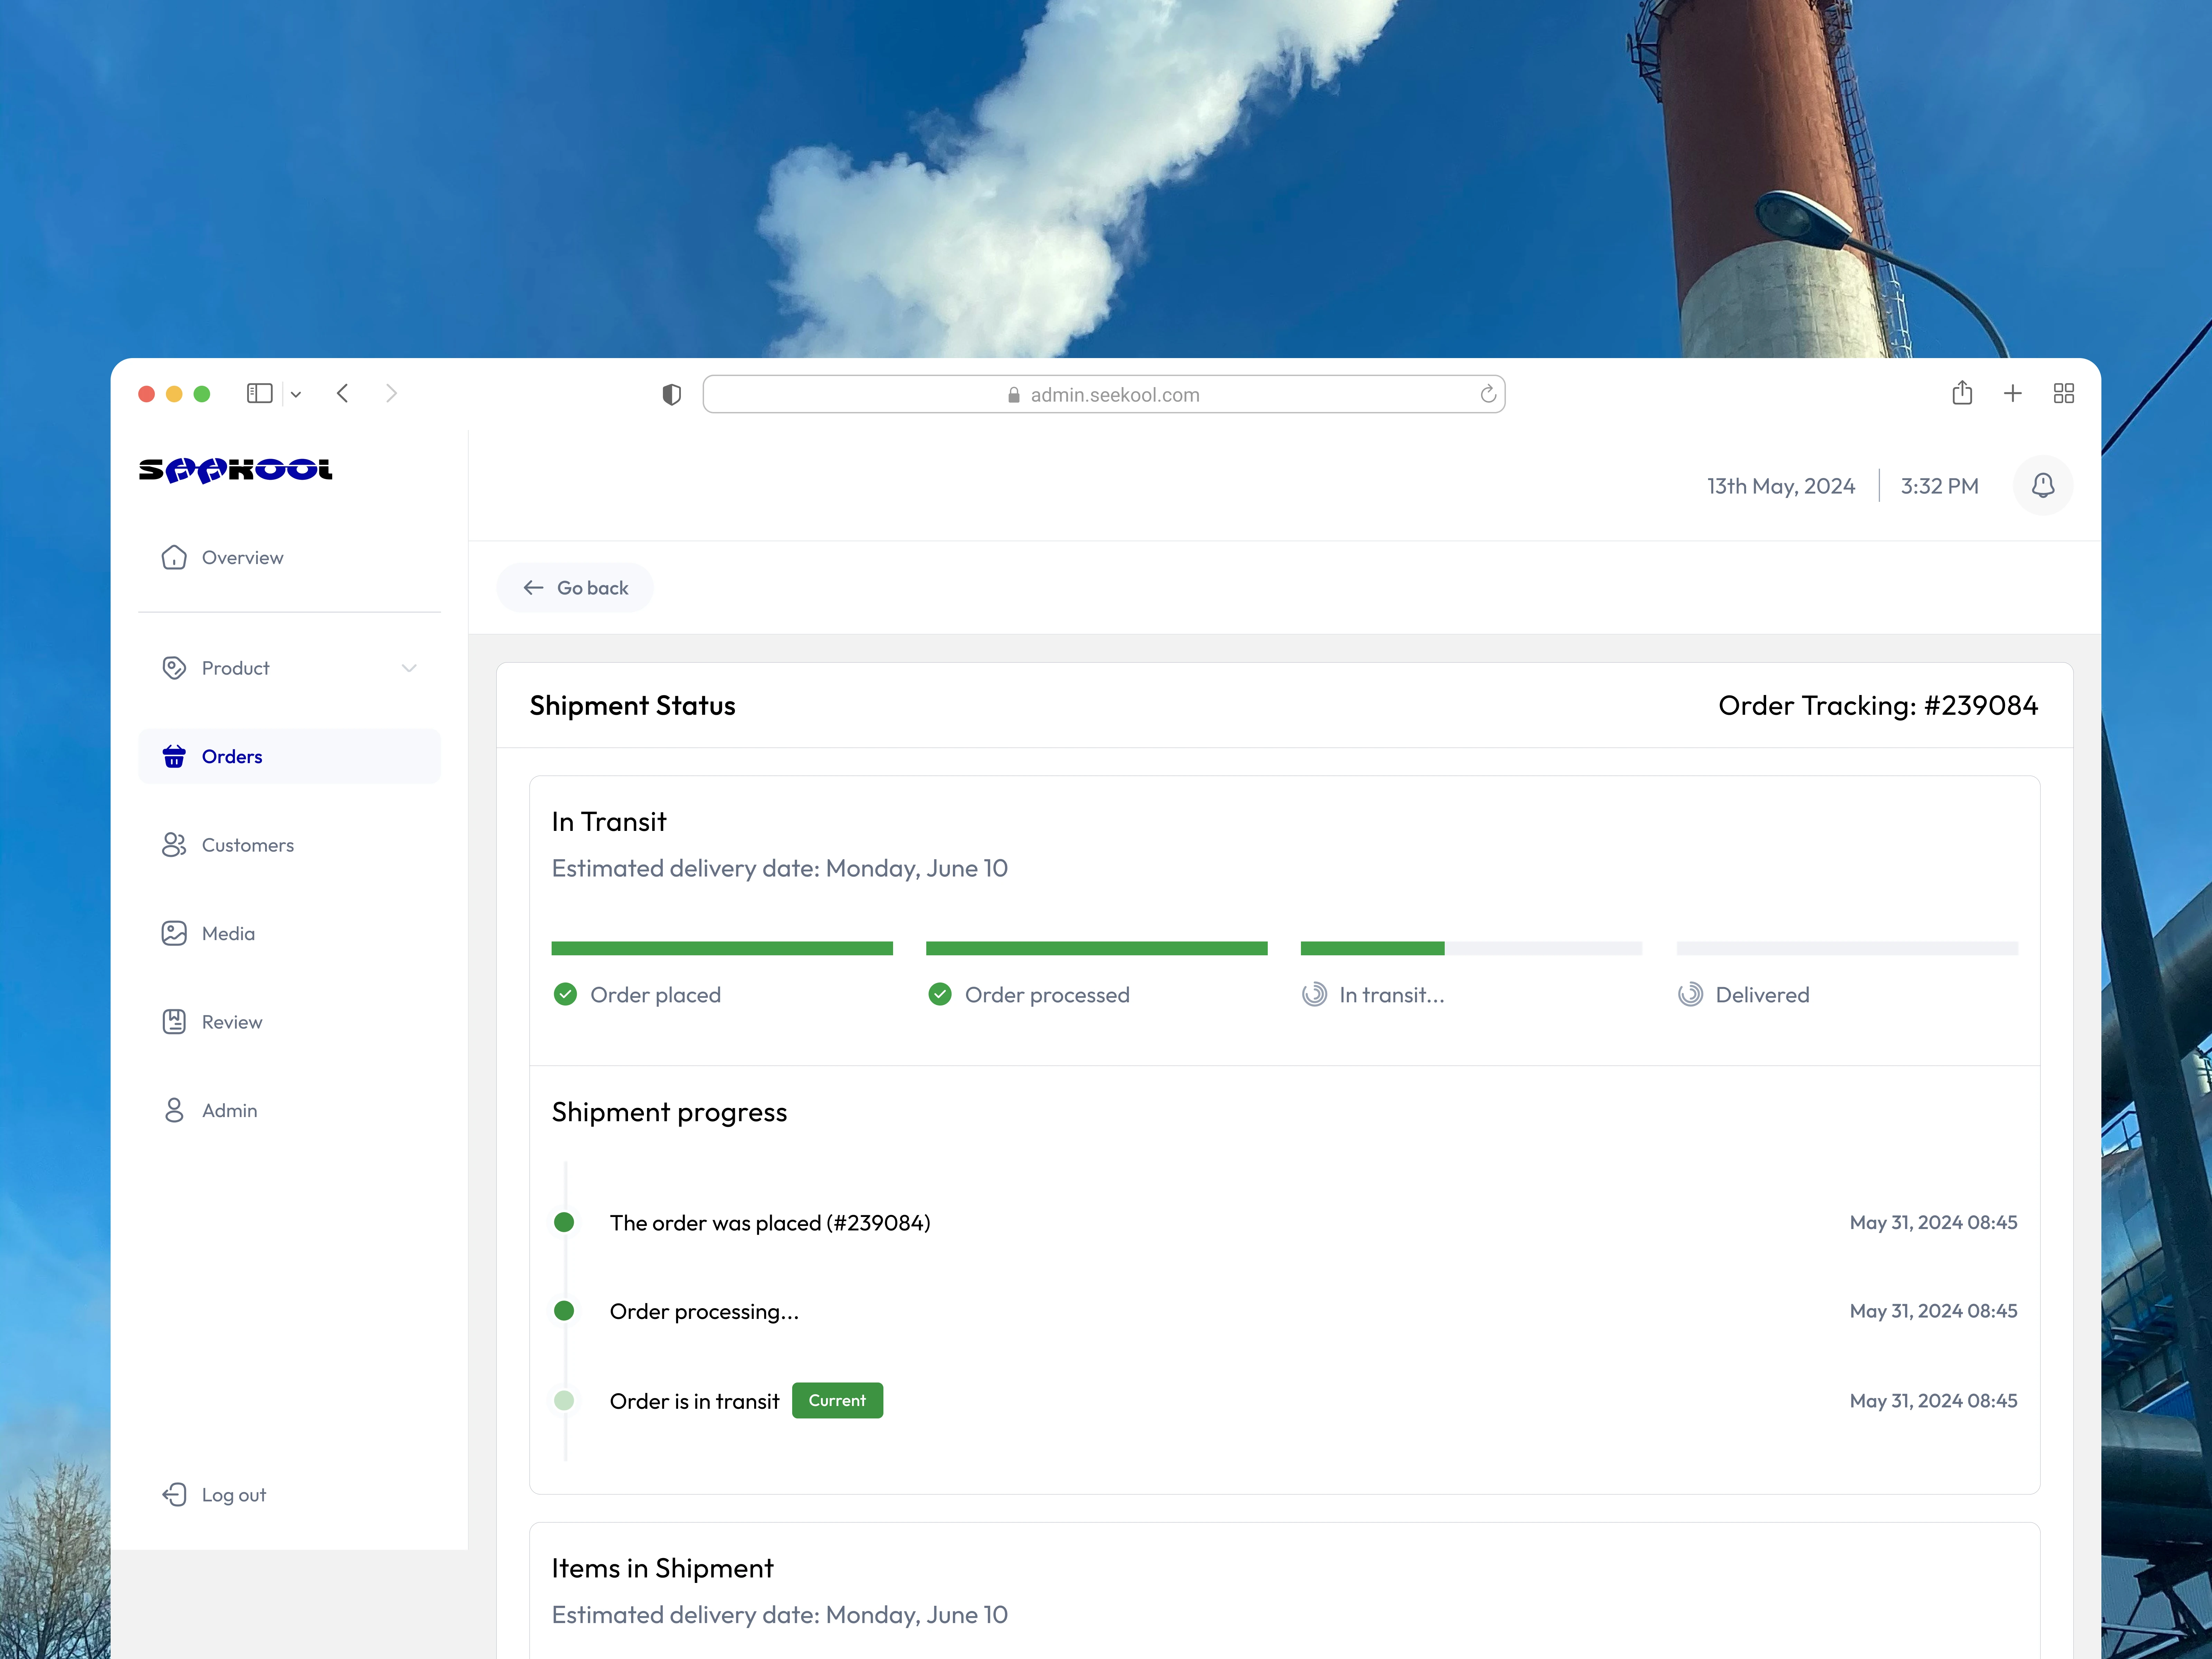Click the Order is in transit dot

[x=564, y=1401]
